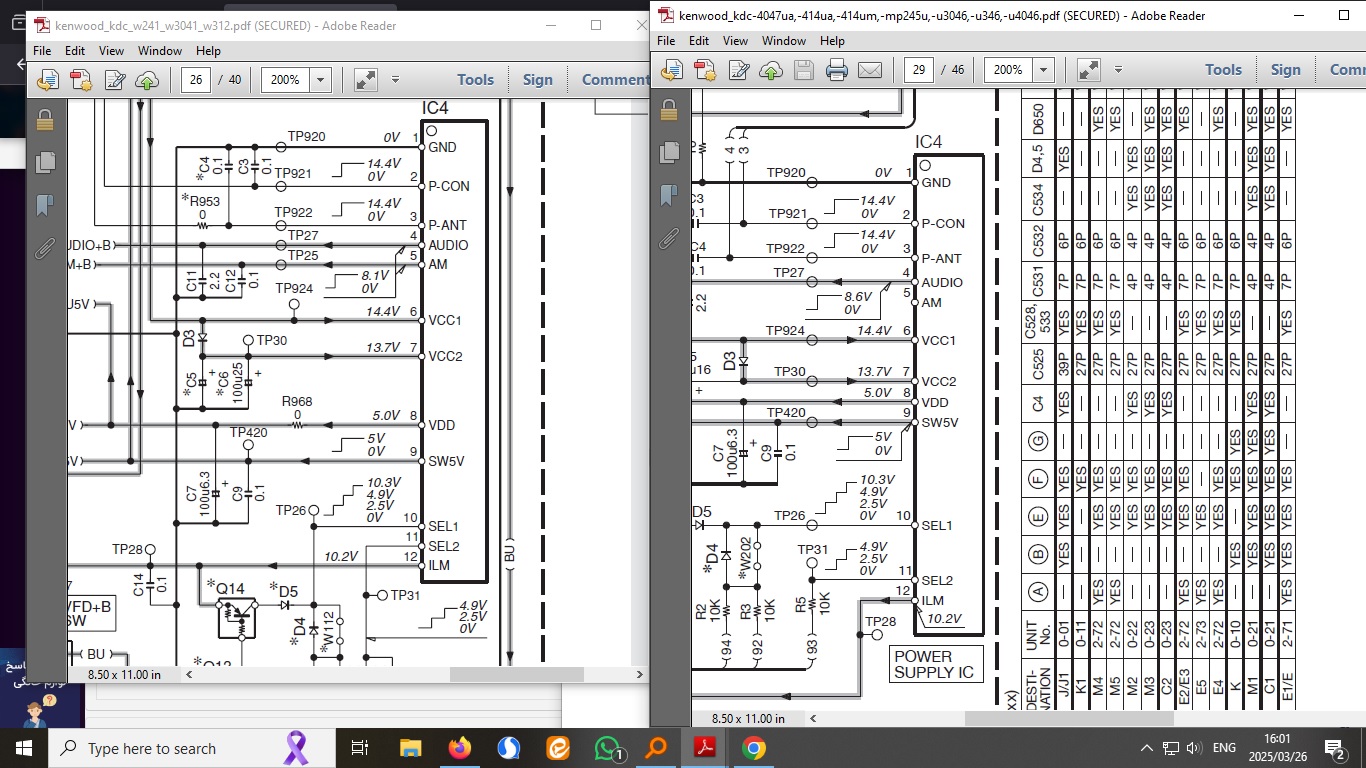Click email envelope icon in right window
Viewport: 1366px width, 768px height.
pyautogui.click(x=870, y=70)
